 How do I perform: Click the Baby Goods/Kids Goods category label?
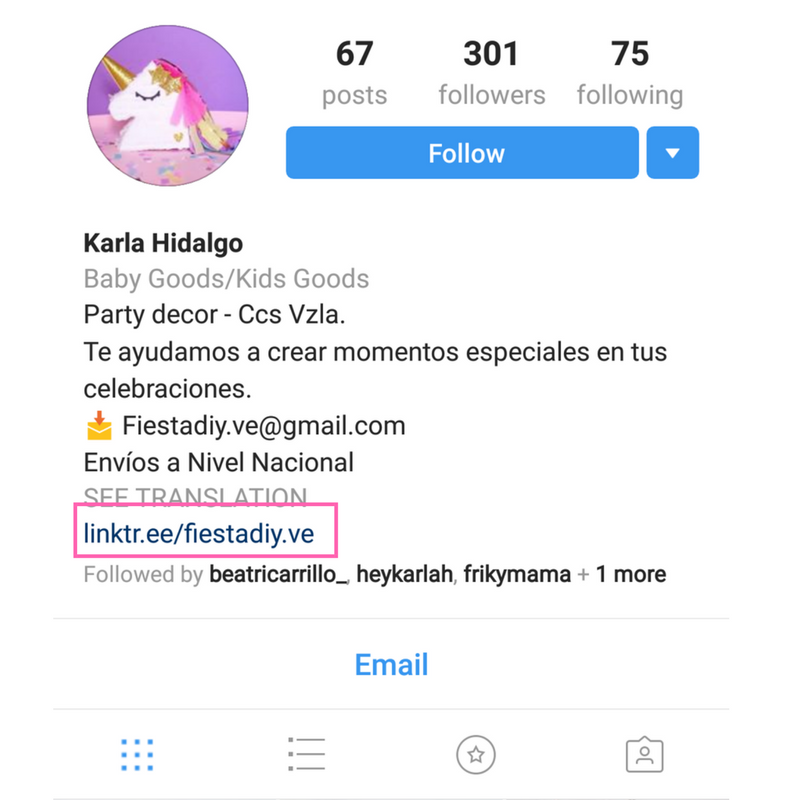[226, 279]
